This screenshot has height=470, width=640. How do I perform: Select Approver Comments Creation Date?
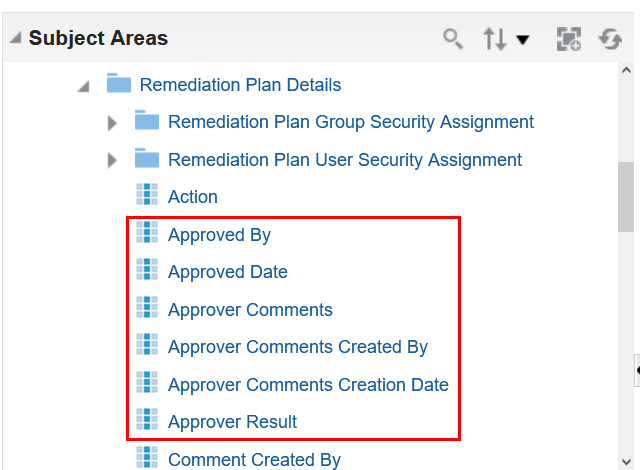coord(308,385)
